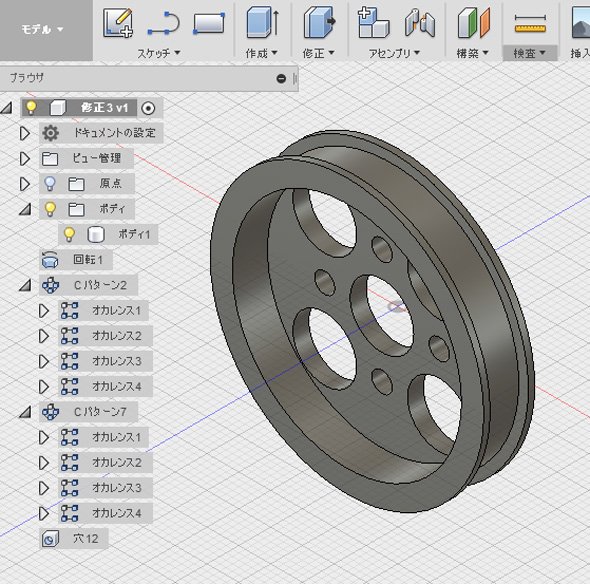Toggle the 原点 folder visibility lightbulb
Viewport: 590px width, 584px height.
tap(50, 184)
